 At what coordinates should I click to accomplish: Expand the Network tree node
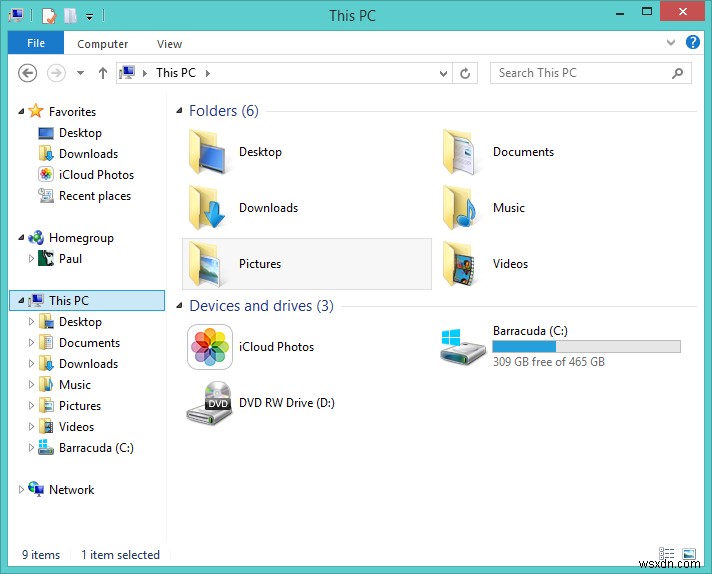point(21,490)
